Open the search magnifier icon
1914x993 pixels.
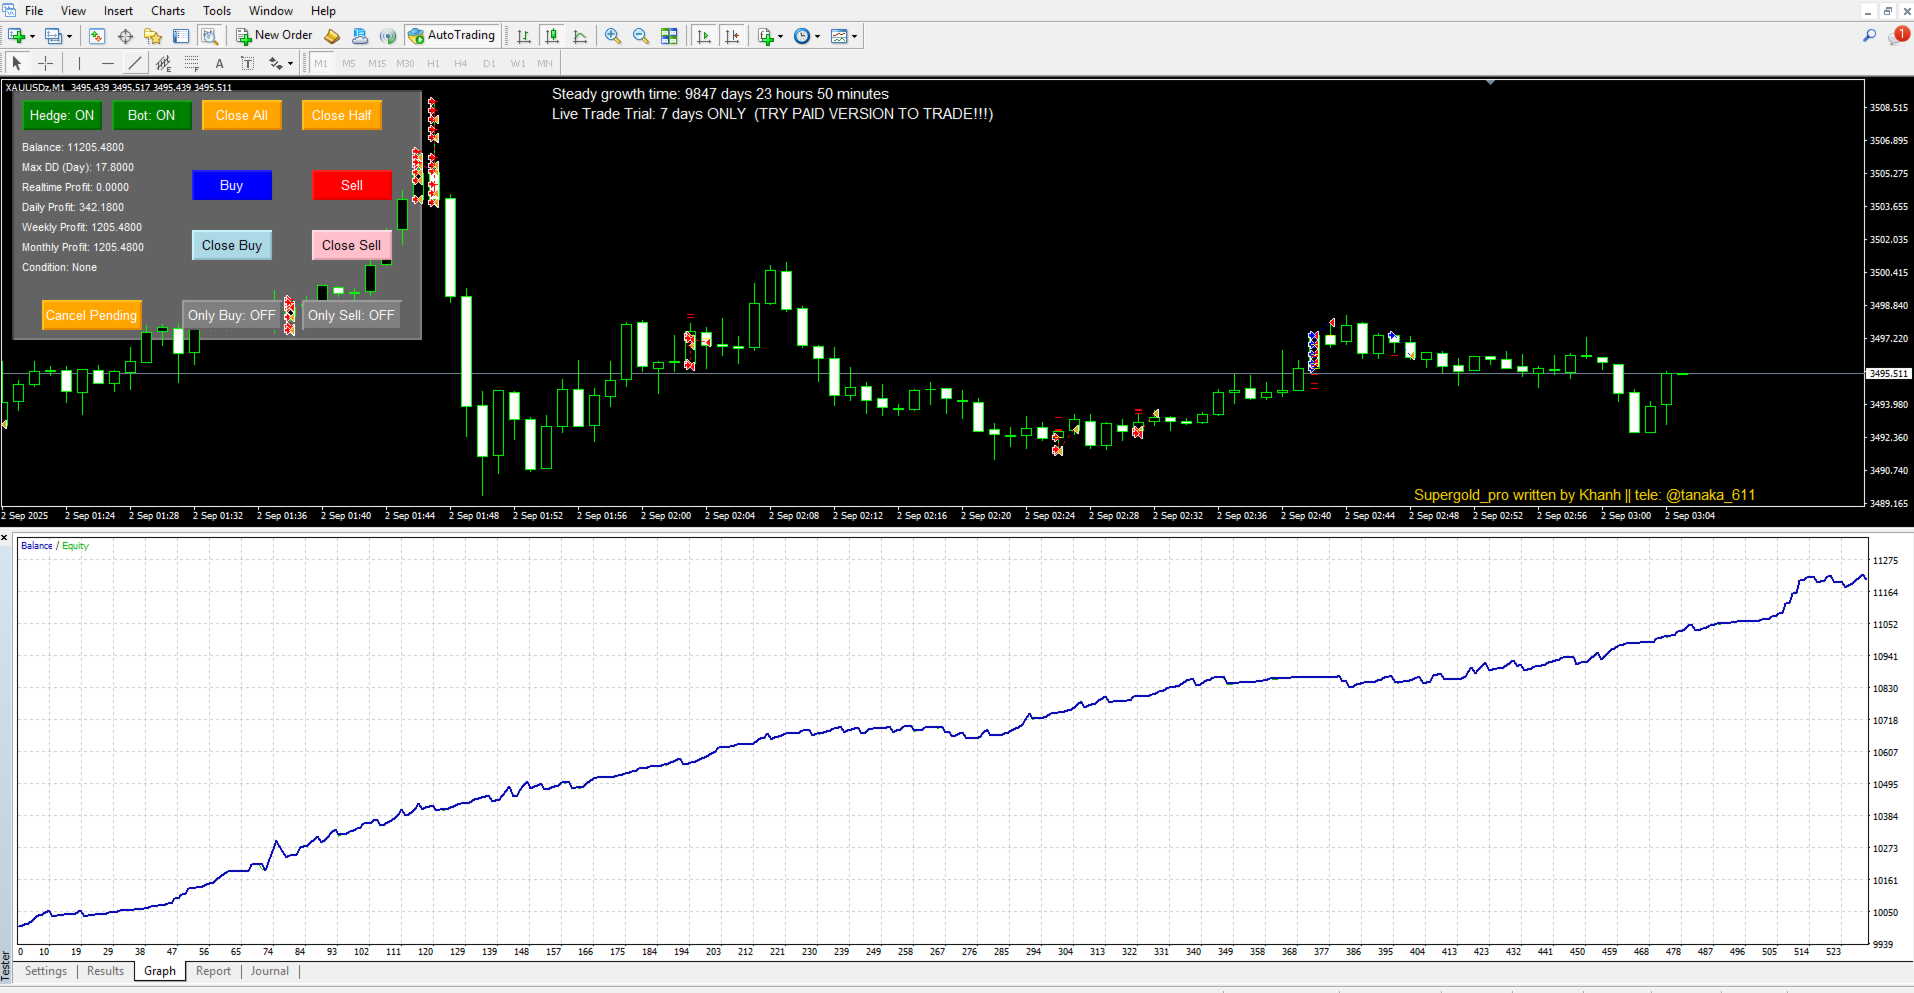coord(1869,36)
